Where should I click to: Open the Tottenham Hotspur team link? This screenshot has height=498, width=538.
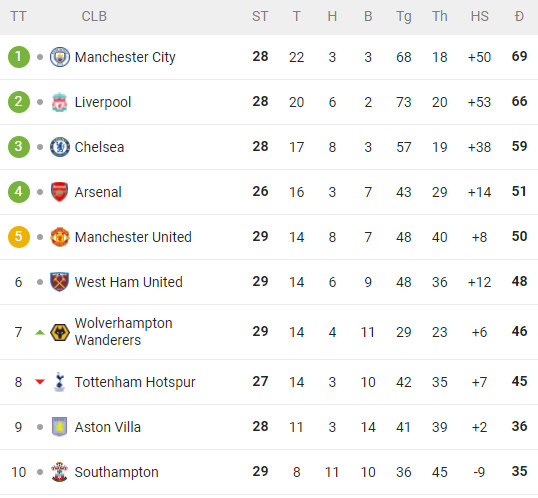[x=135, y=382]
